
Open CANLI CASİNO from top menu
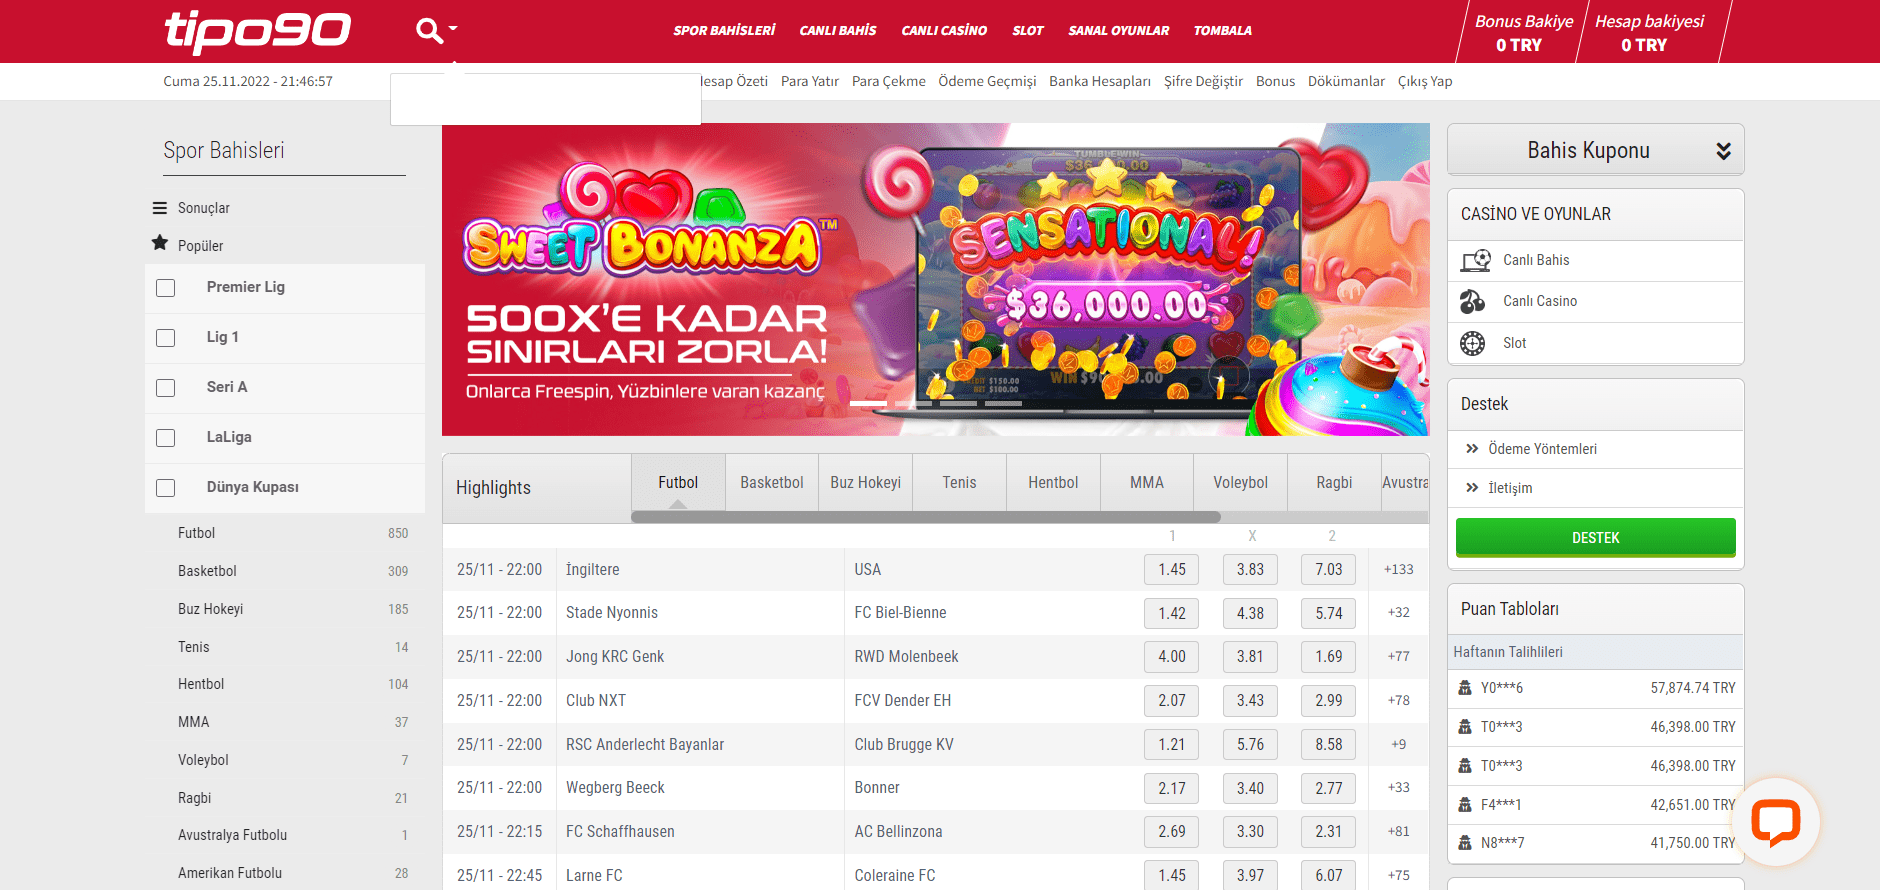coord(943,31)
